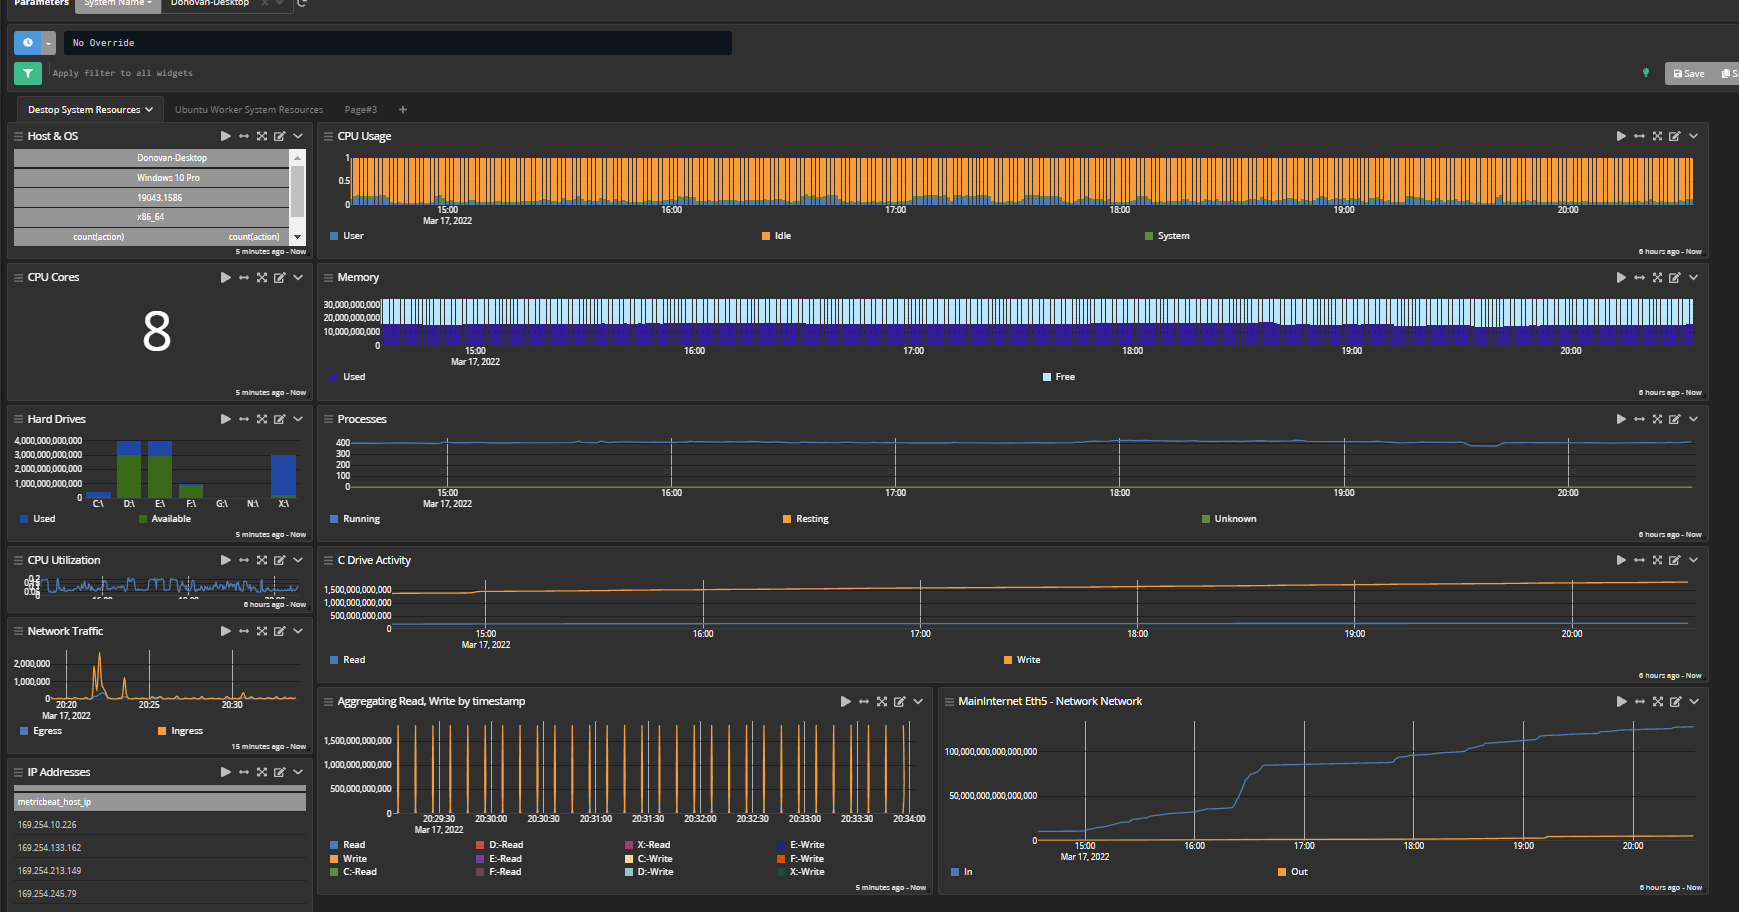1739x912 pixels.
Task: Toggle the Idle series in CPU Usage legend
Action: click(781, 236)
